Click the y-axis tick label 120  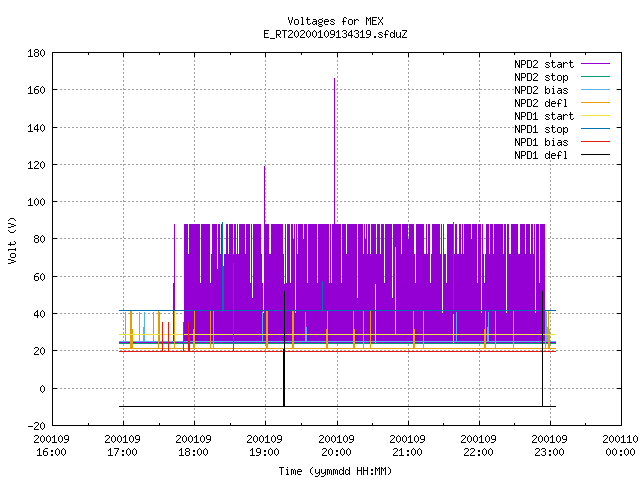click(36, 165)
